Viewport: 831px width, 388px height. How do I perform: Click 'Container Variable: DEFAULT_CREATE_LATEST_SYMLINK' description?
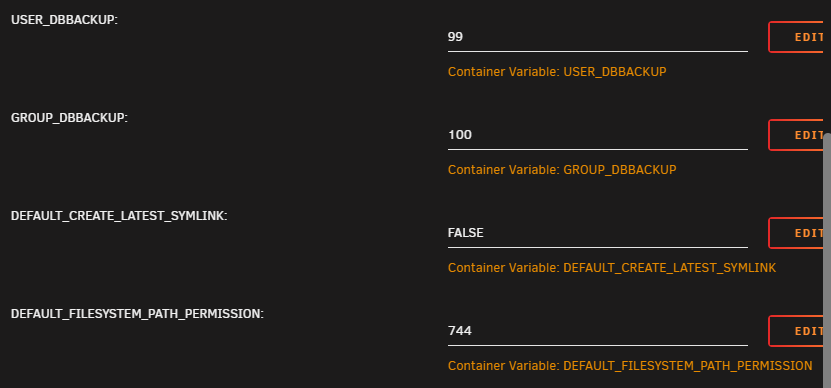point(612,268)
